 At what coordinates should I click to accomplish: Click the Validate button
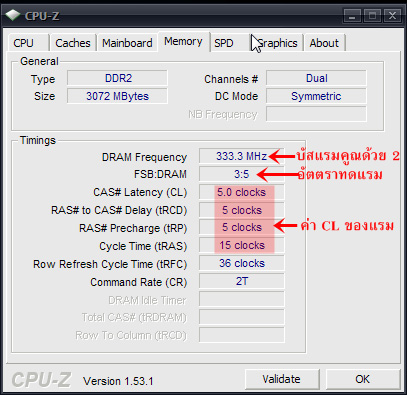(282, 379)
